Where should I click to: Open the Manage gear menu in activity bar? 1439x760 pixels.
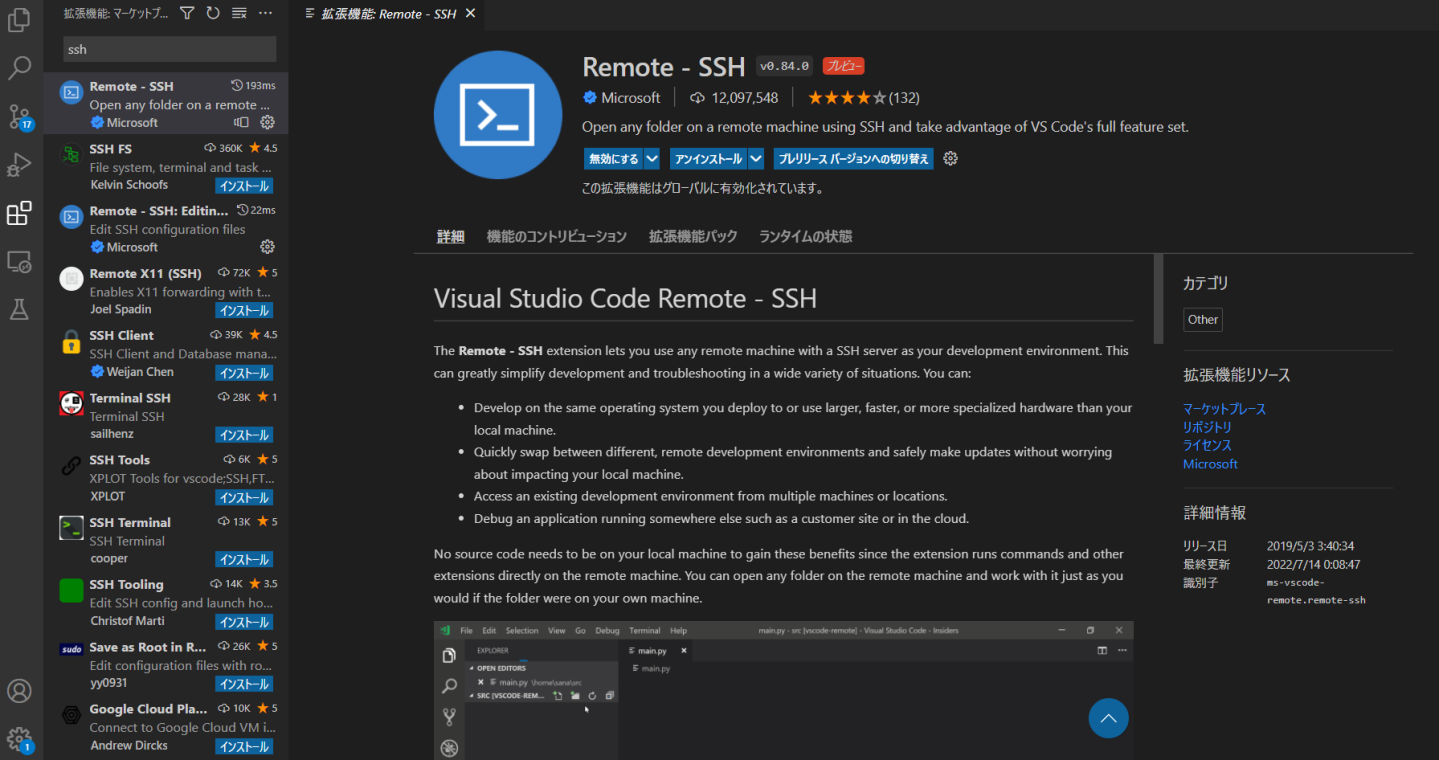pyautogui.click(x=20, y=740)
